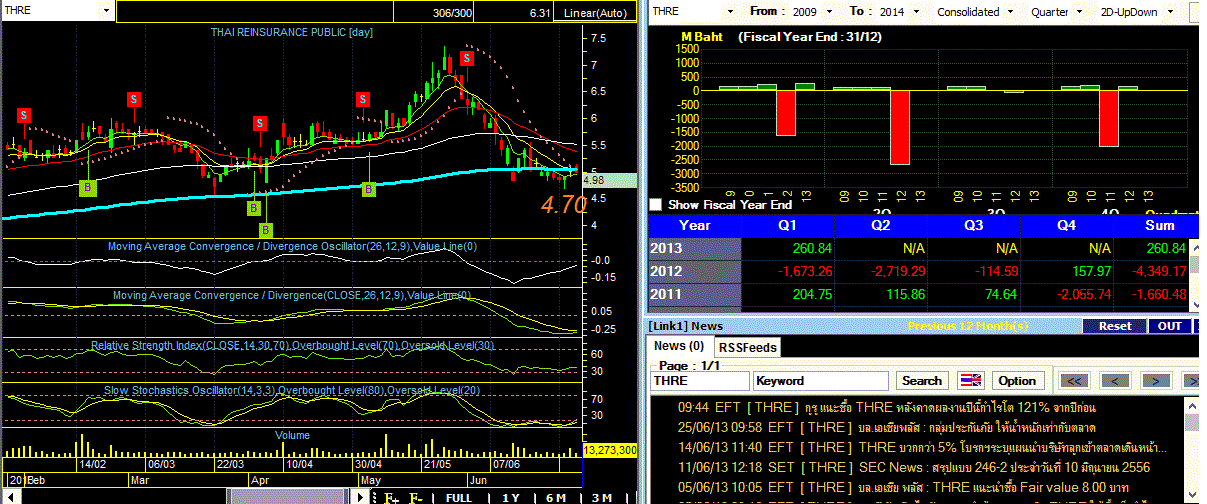Click the OUT button in News header
The image size is (1207, 504).
1170,325
